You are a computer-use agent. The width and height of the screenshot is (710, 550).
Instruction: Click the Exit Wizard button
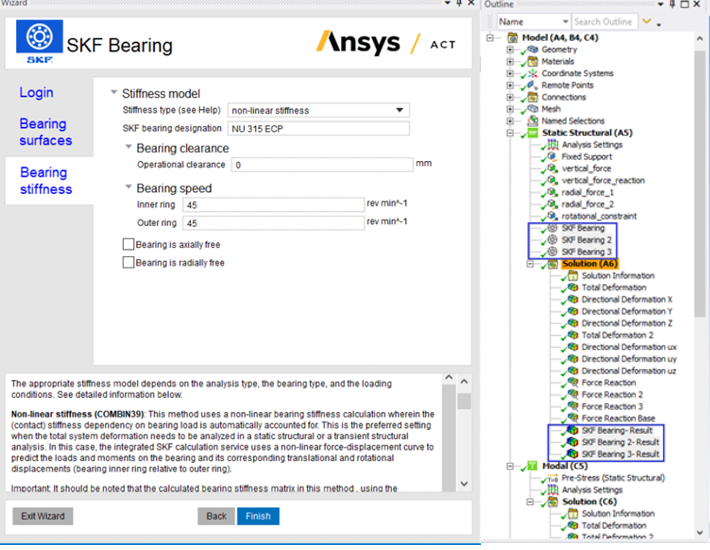[43, 516]
